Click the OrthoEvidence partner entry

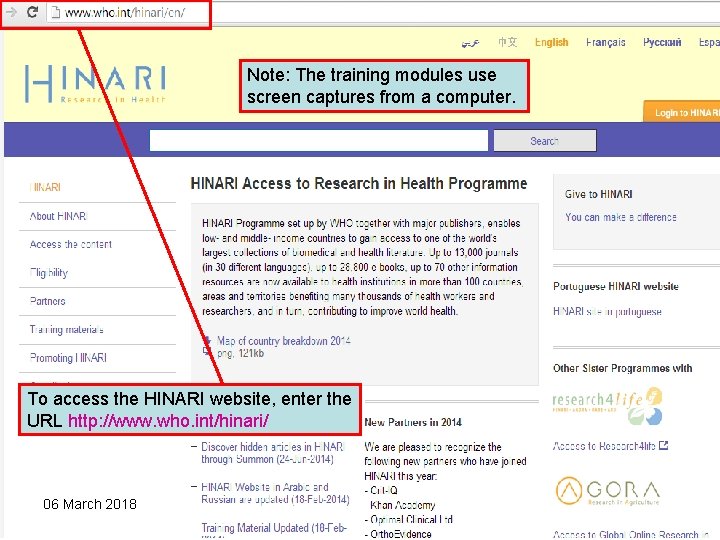pyautogui.click(x=398, y=534)
